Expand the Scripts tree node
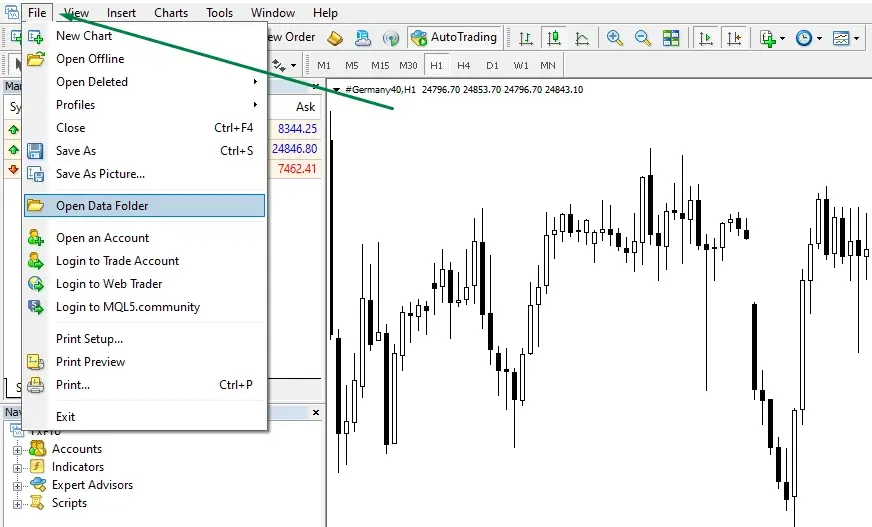Screen dimensions: 872x527 pos(17,504)
